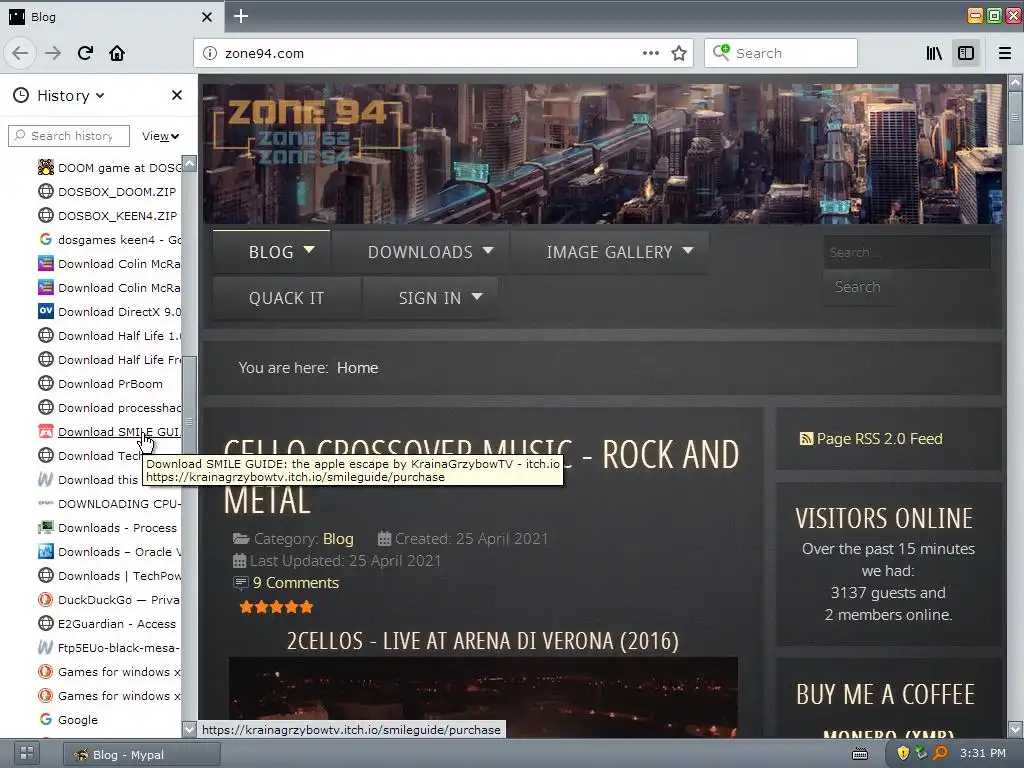Screen dimensions: 1024x768
Task: Open DOSBOX_KEEN4.ZIP history entry
Action: pyautogui.click(x=108, y=216)
